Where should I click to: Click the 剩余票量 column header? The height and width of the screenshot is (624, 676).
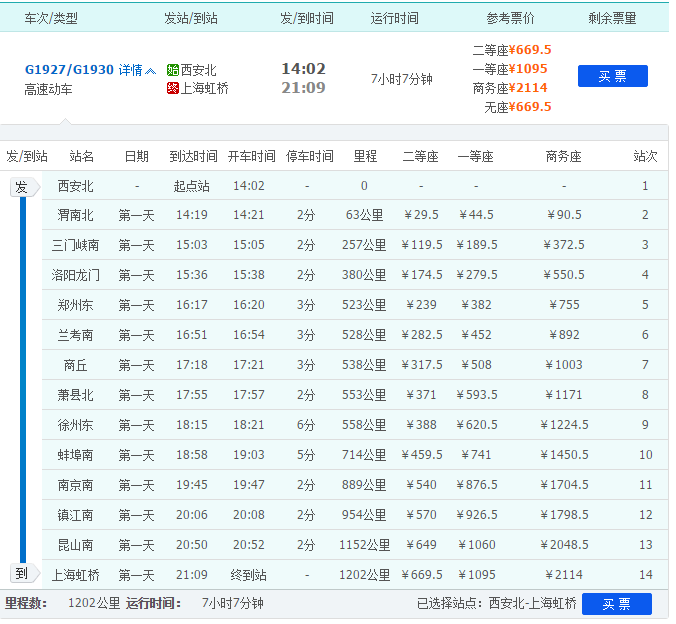(612, 18)
